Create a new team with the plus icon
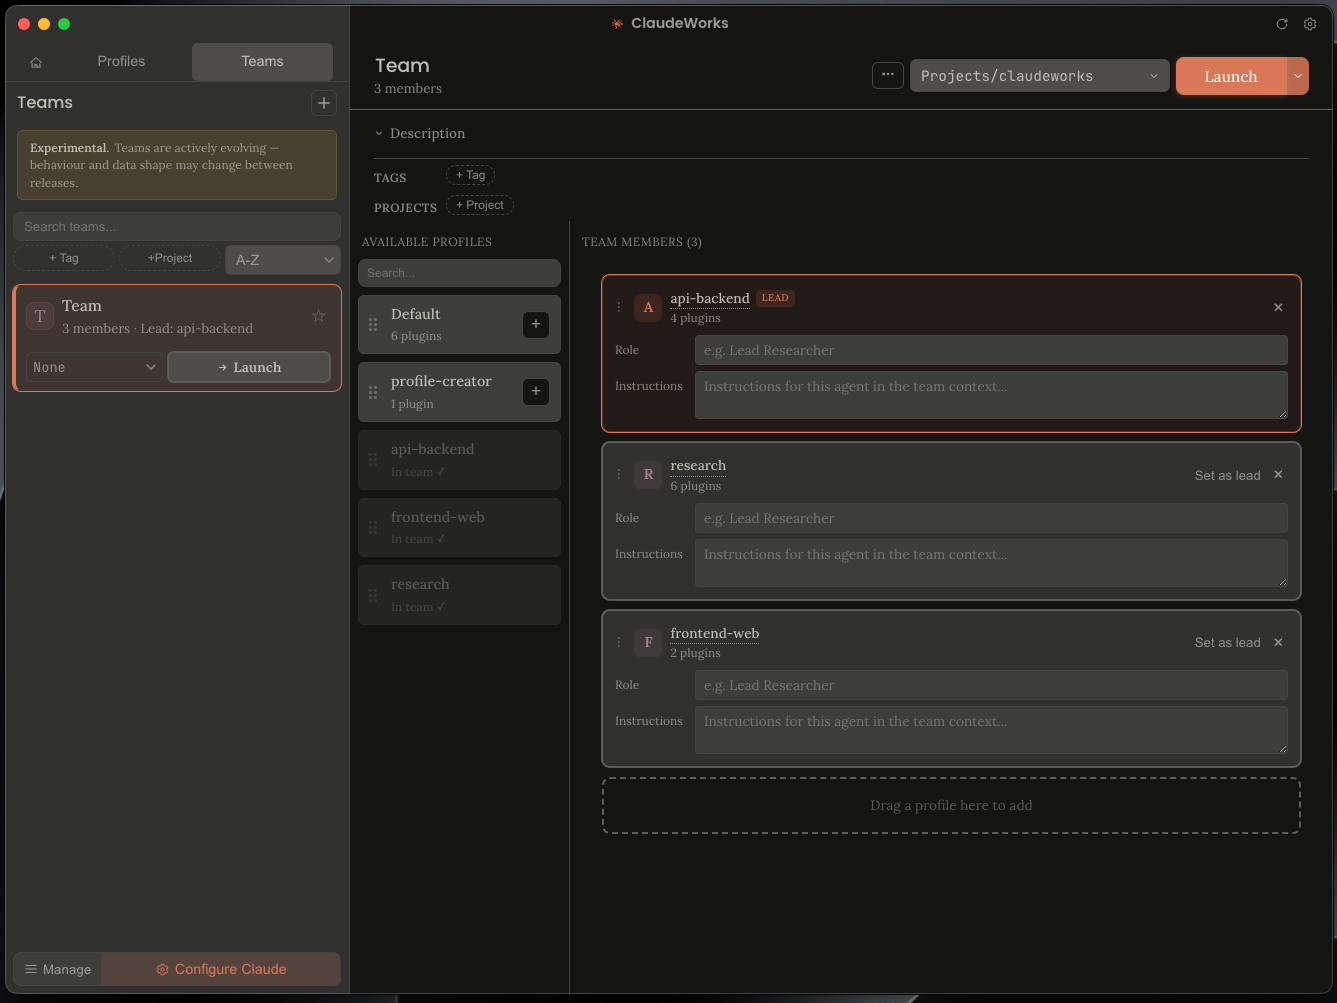1337x1003 pixels. point(323,102)
